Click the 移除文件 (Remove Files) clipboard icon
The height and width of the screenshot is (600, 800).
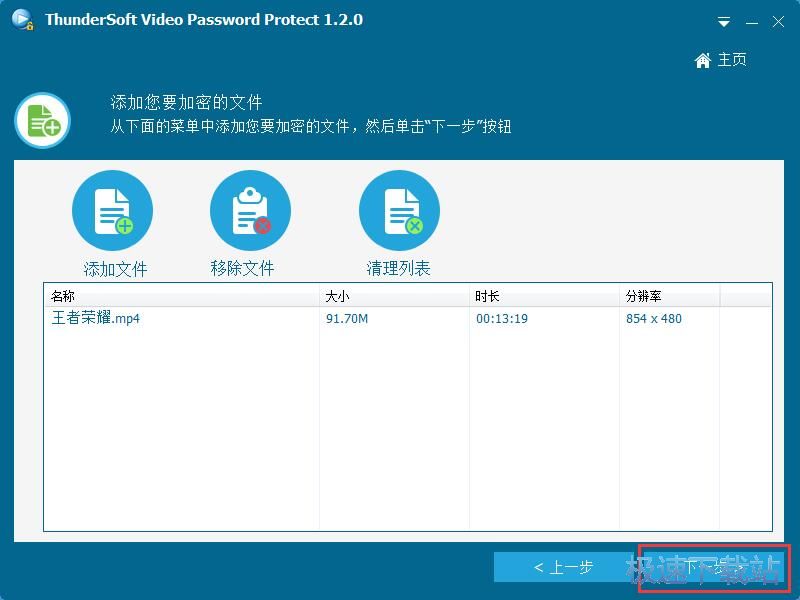click(x=250, y=209)
